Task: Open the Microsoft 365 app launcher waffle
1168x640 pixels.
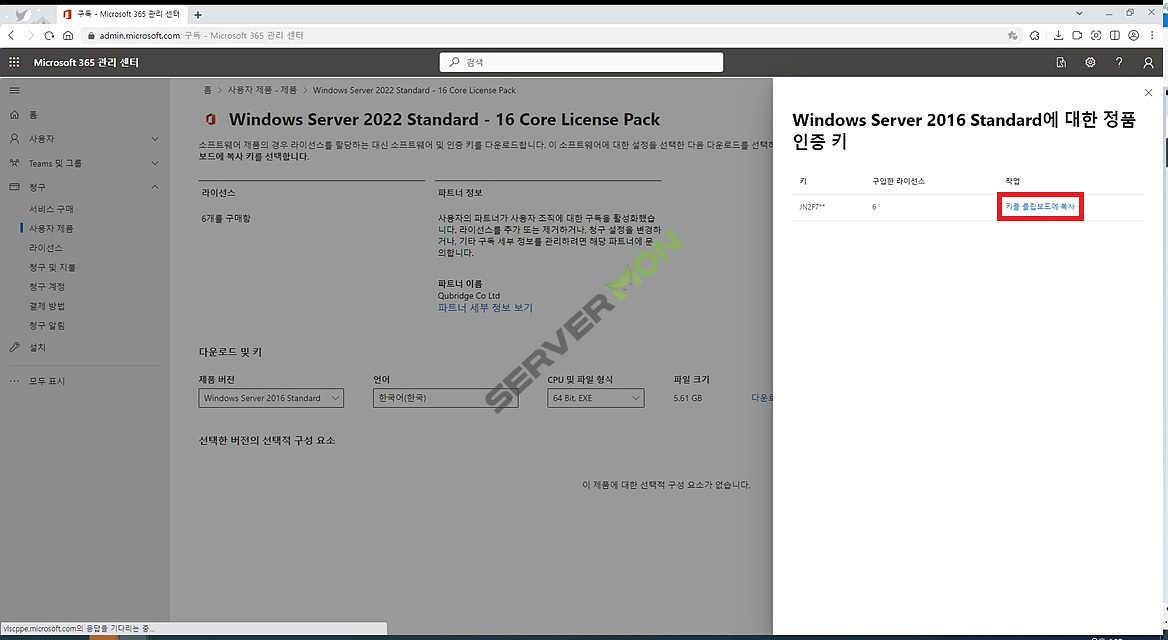Action: point(14,63)
